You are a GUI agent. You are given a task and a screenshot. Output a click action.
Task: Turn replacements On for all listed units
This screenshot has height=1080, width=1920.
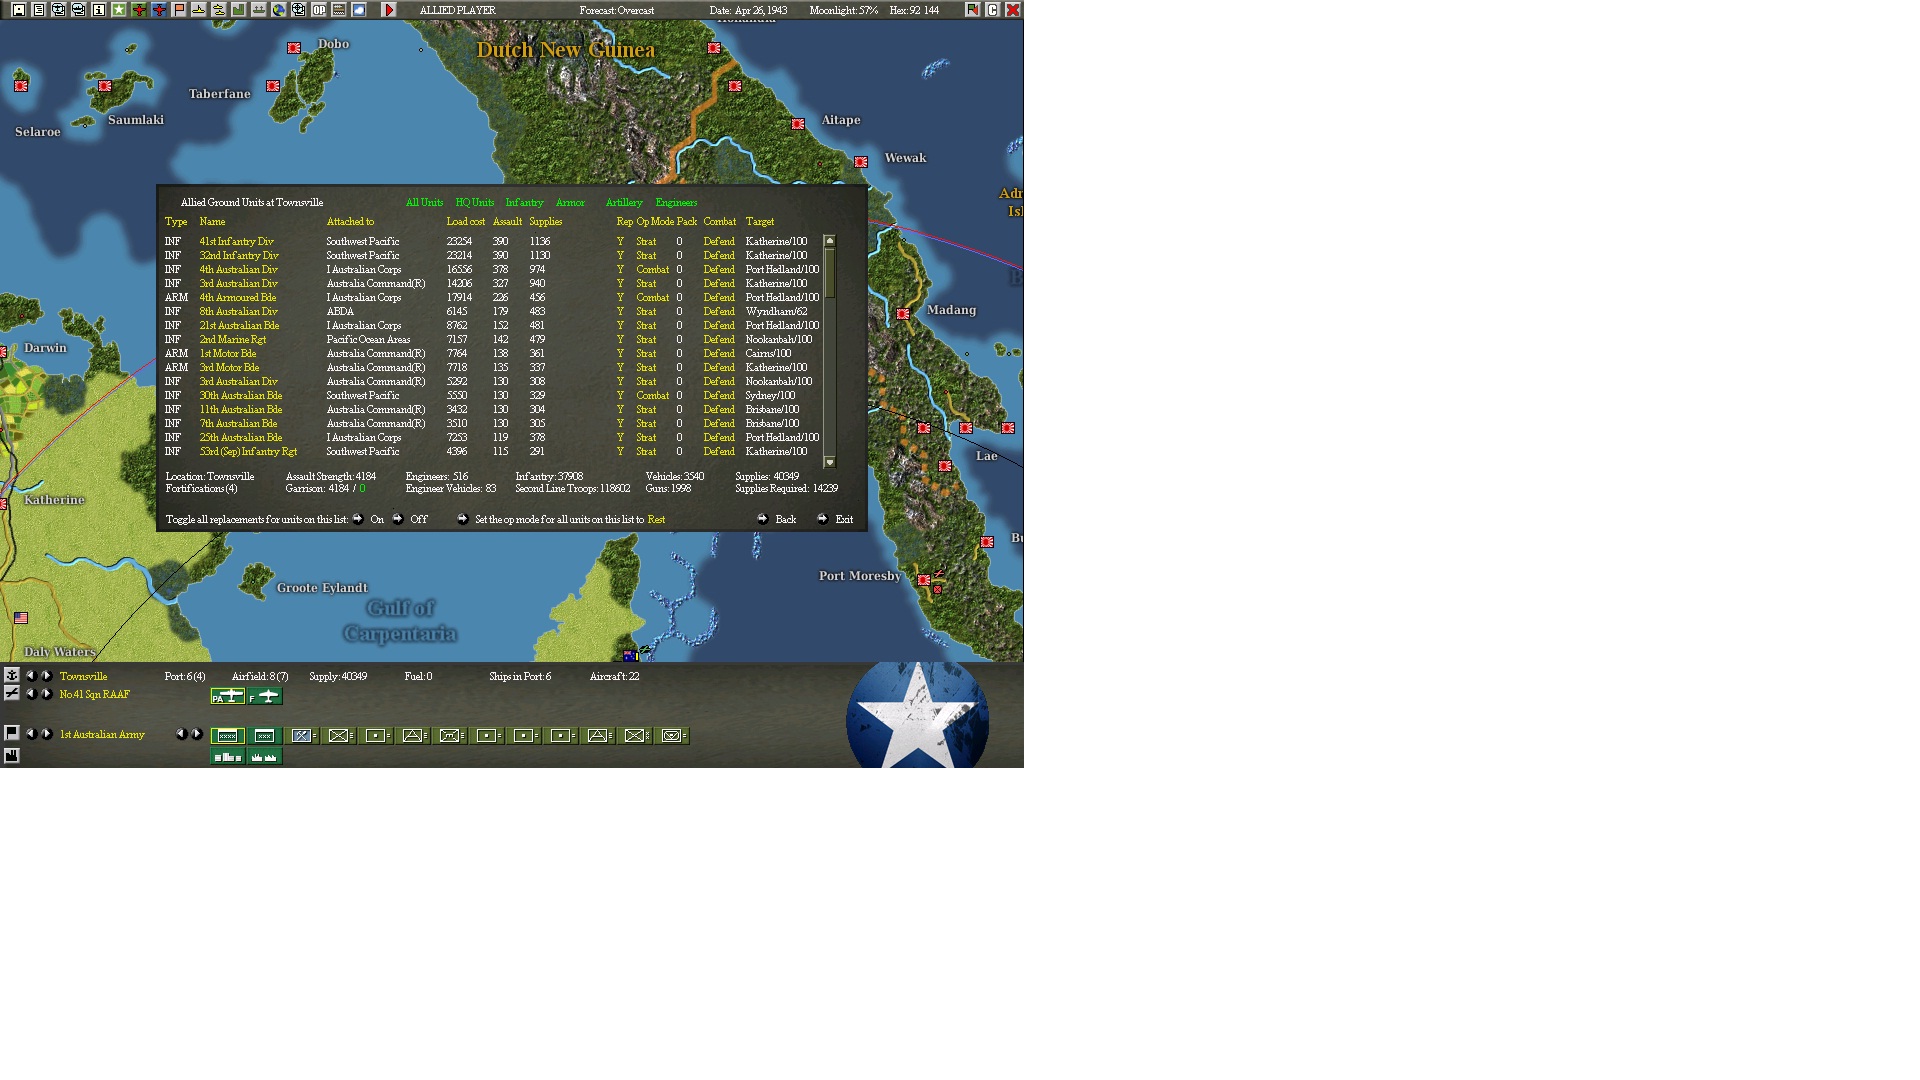pyautogui.click(x=358, y=519)
